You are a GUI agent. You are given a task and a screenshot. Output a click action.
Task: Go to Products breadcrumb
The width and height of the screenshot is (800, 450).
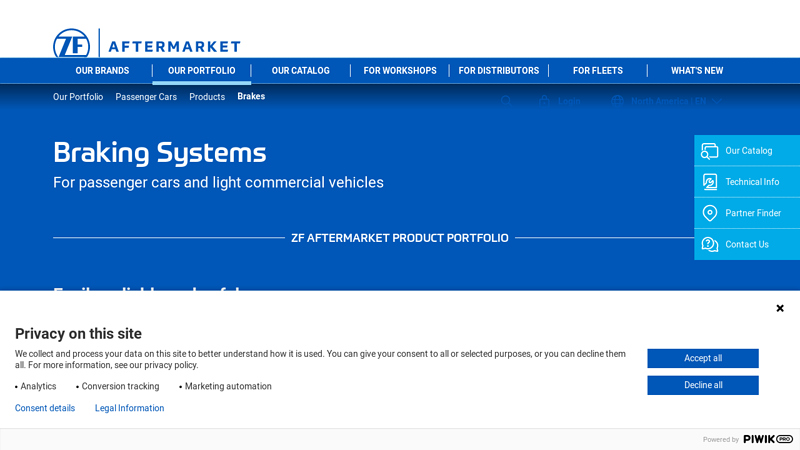click(x=207, y=96)
